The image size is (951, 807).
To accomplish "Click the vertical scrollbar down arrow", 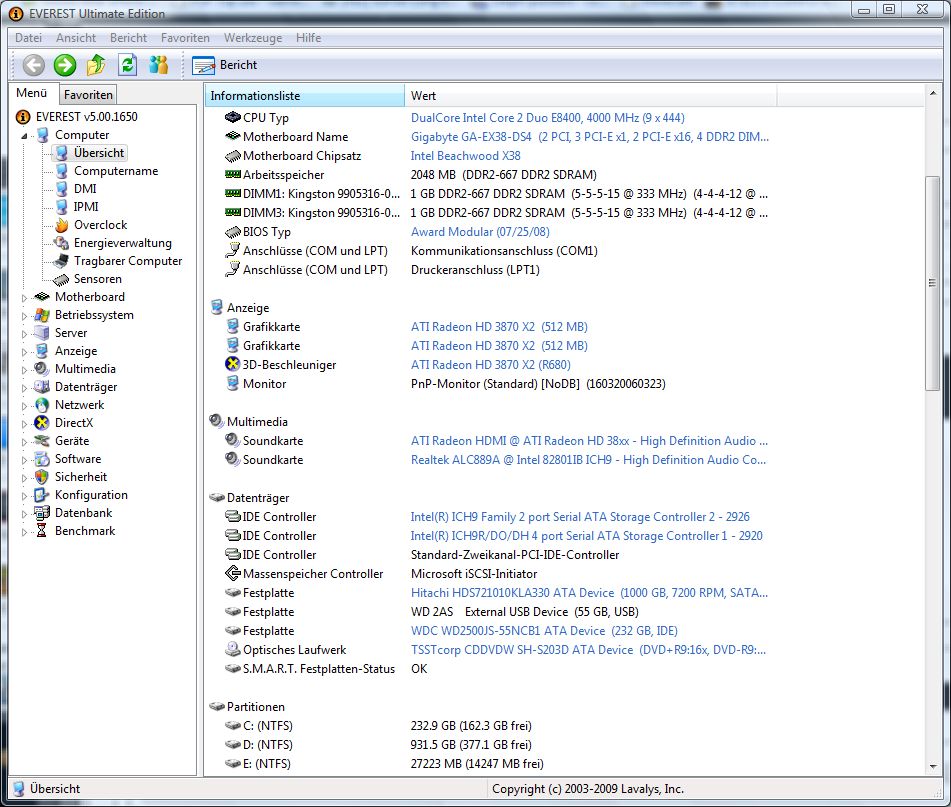I will pos(934,767).
